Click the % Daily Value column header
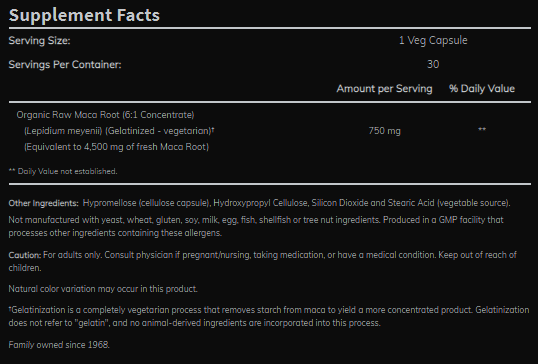The height and width of the screenshot is (364, 538). tap(482, 89)
